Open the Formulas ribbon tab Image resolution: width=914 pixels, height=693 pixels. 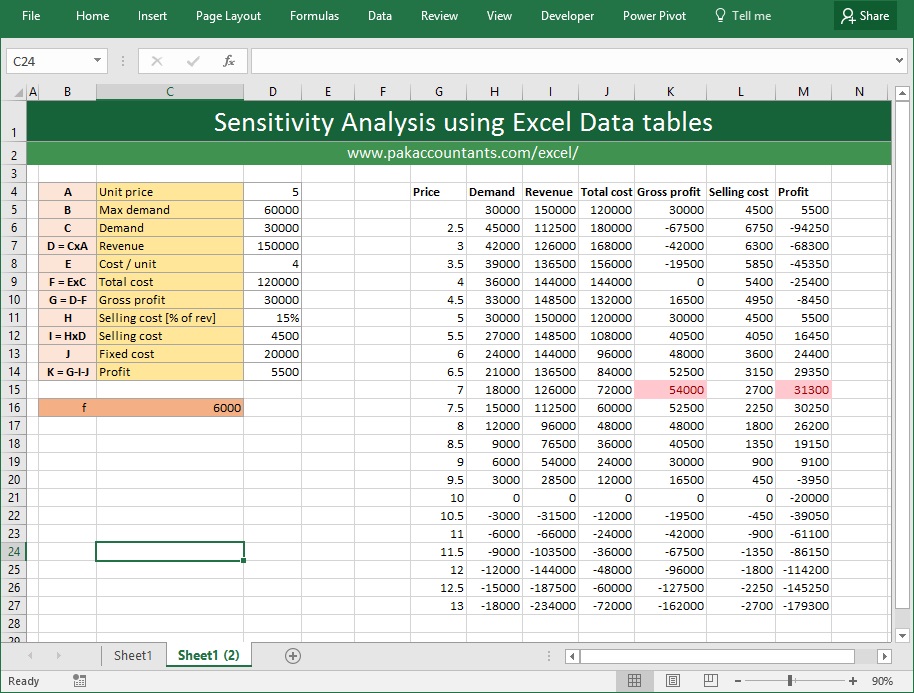(314, 16)
